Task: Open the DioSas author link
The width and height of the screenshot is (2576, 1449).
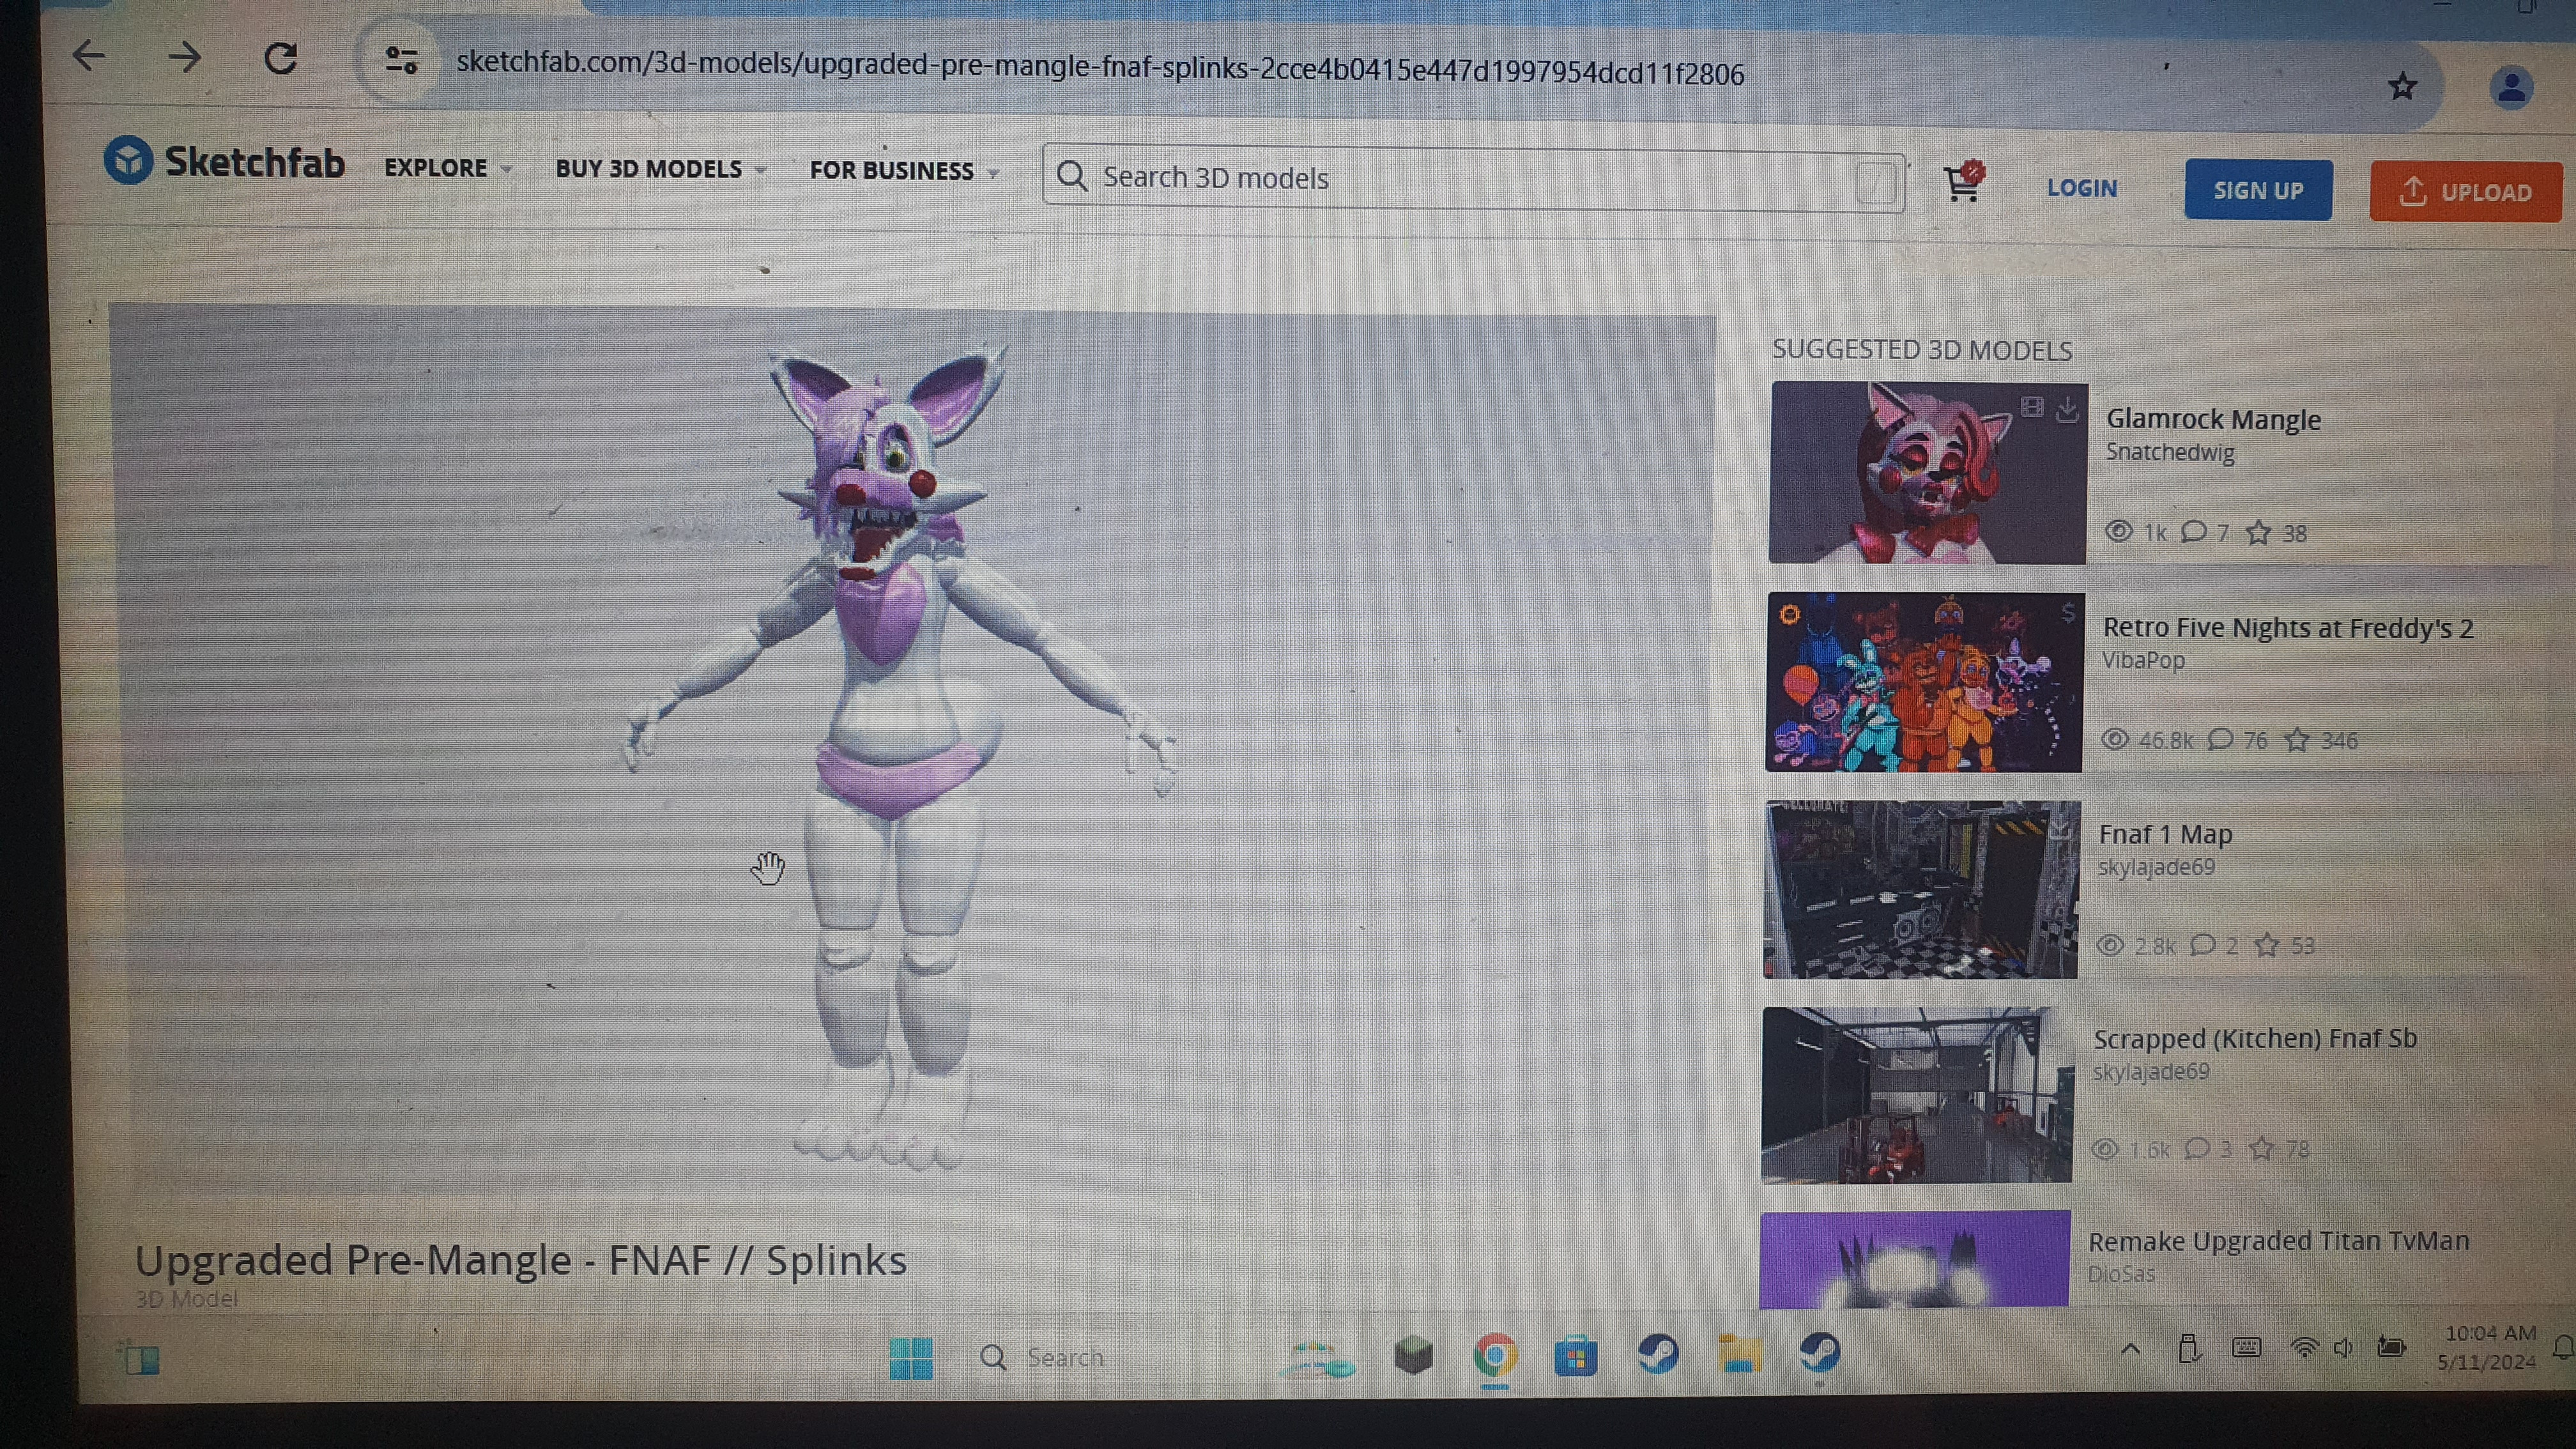Action: tap(2121, 1274)
